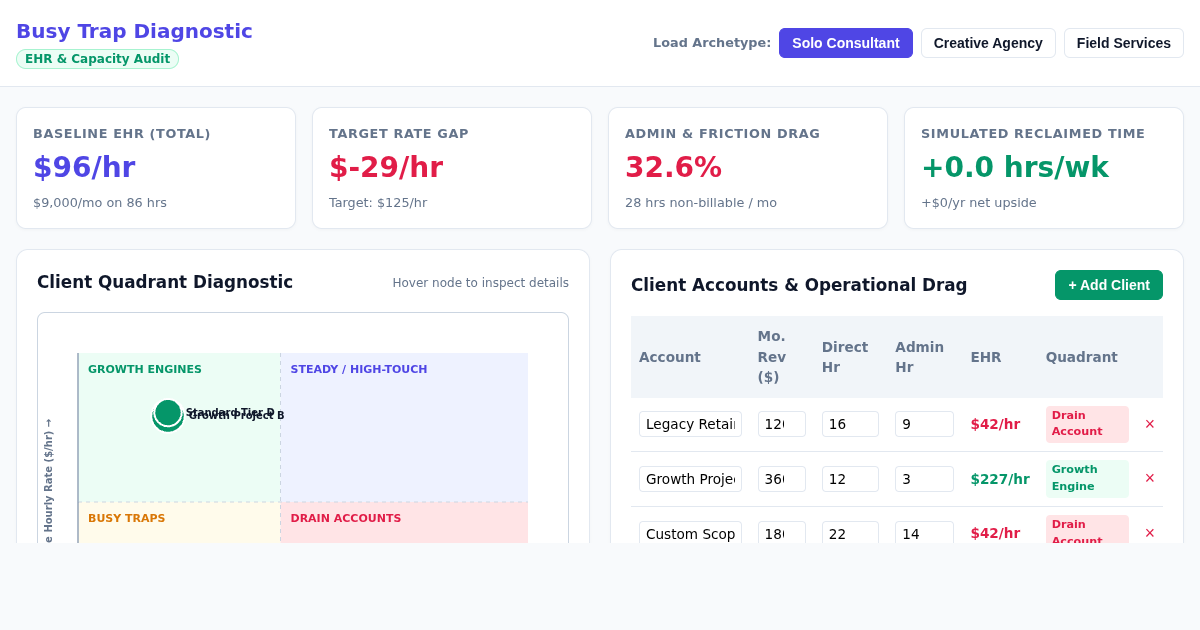The width and height of the screenshot is (1200, 630).
Task: Click the green node in the quadrant chart
Action: click(168, 413)
